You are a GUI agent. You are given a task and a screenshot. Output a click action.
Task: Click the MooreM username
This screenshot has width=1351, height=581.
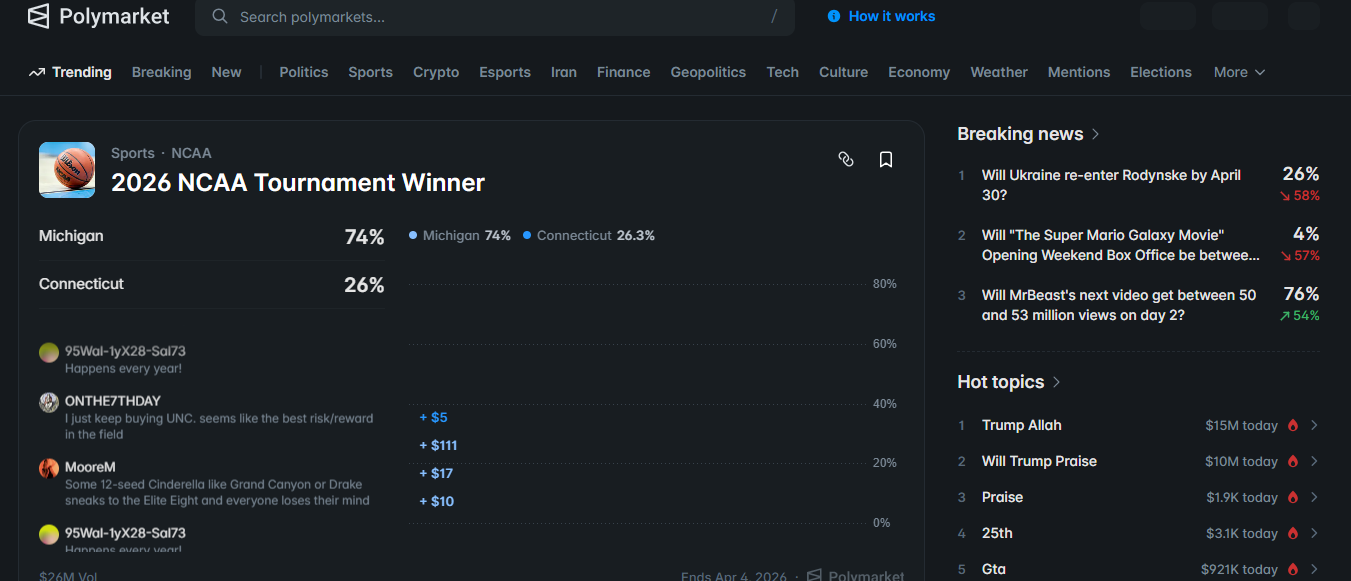(x=90, y=467)
